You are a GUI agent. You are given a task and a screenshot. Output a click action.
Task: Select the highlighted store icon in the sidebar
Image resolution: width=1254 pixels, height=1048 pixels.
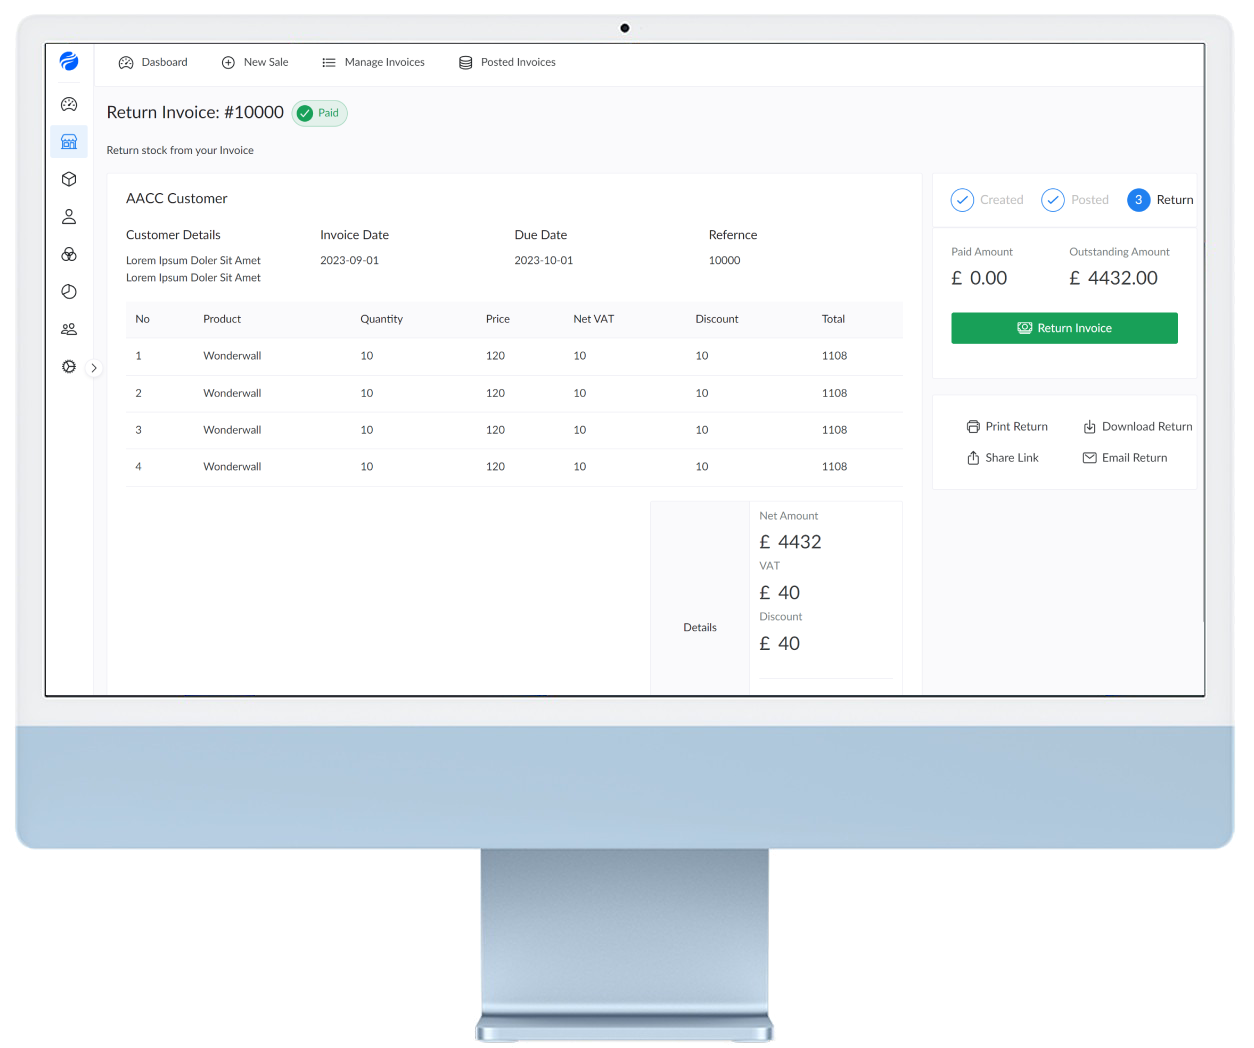[68, 141]
